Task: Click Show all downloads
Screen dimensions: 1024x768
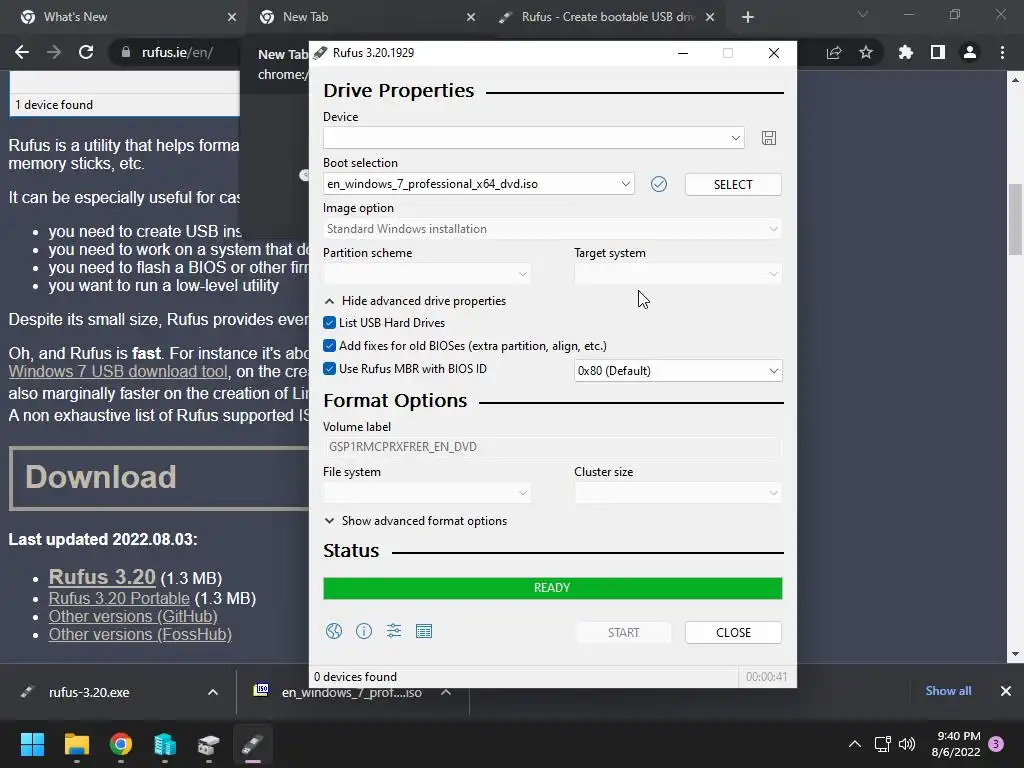Action: [948, 691]
